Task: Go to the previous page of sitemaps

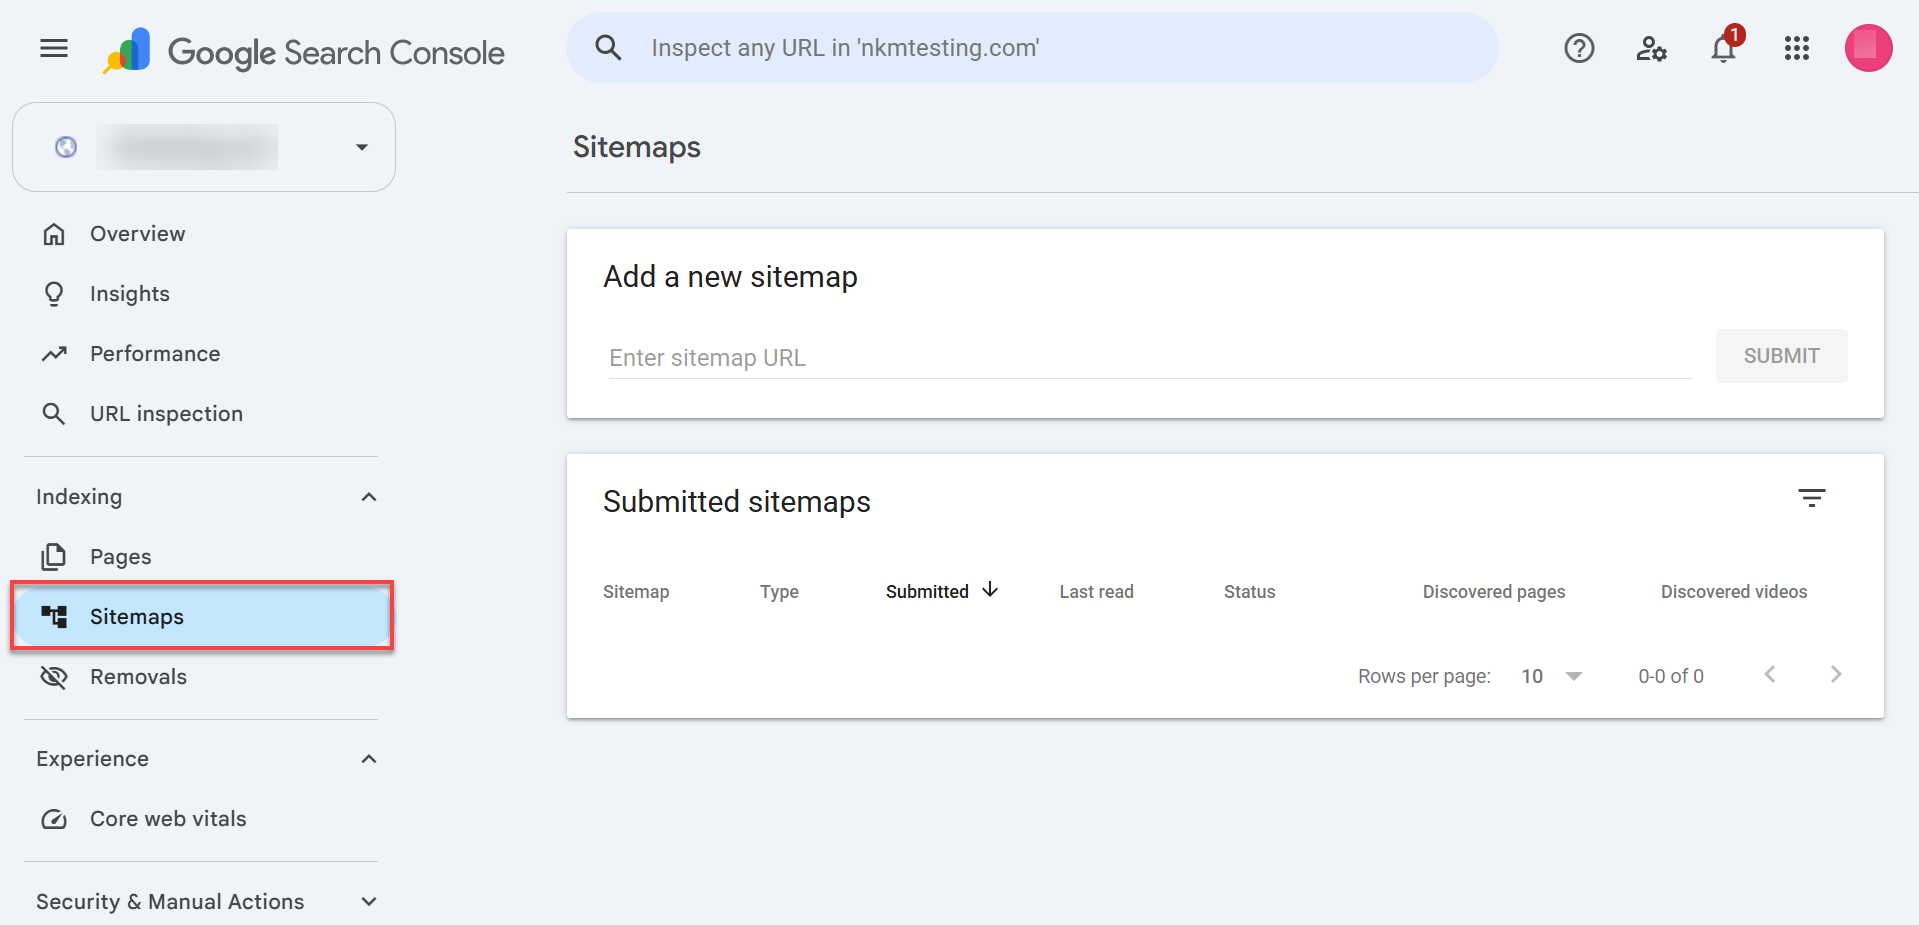Action: [x=1770, y=674]
